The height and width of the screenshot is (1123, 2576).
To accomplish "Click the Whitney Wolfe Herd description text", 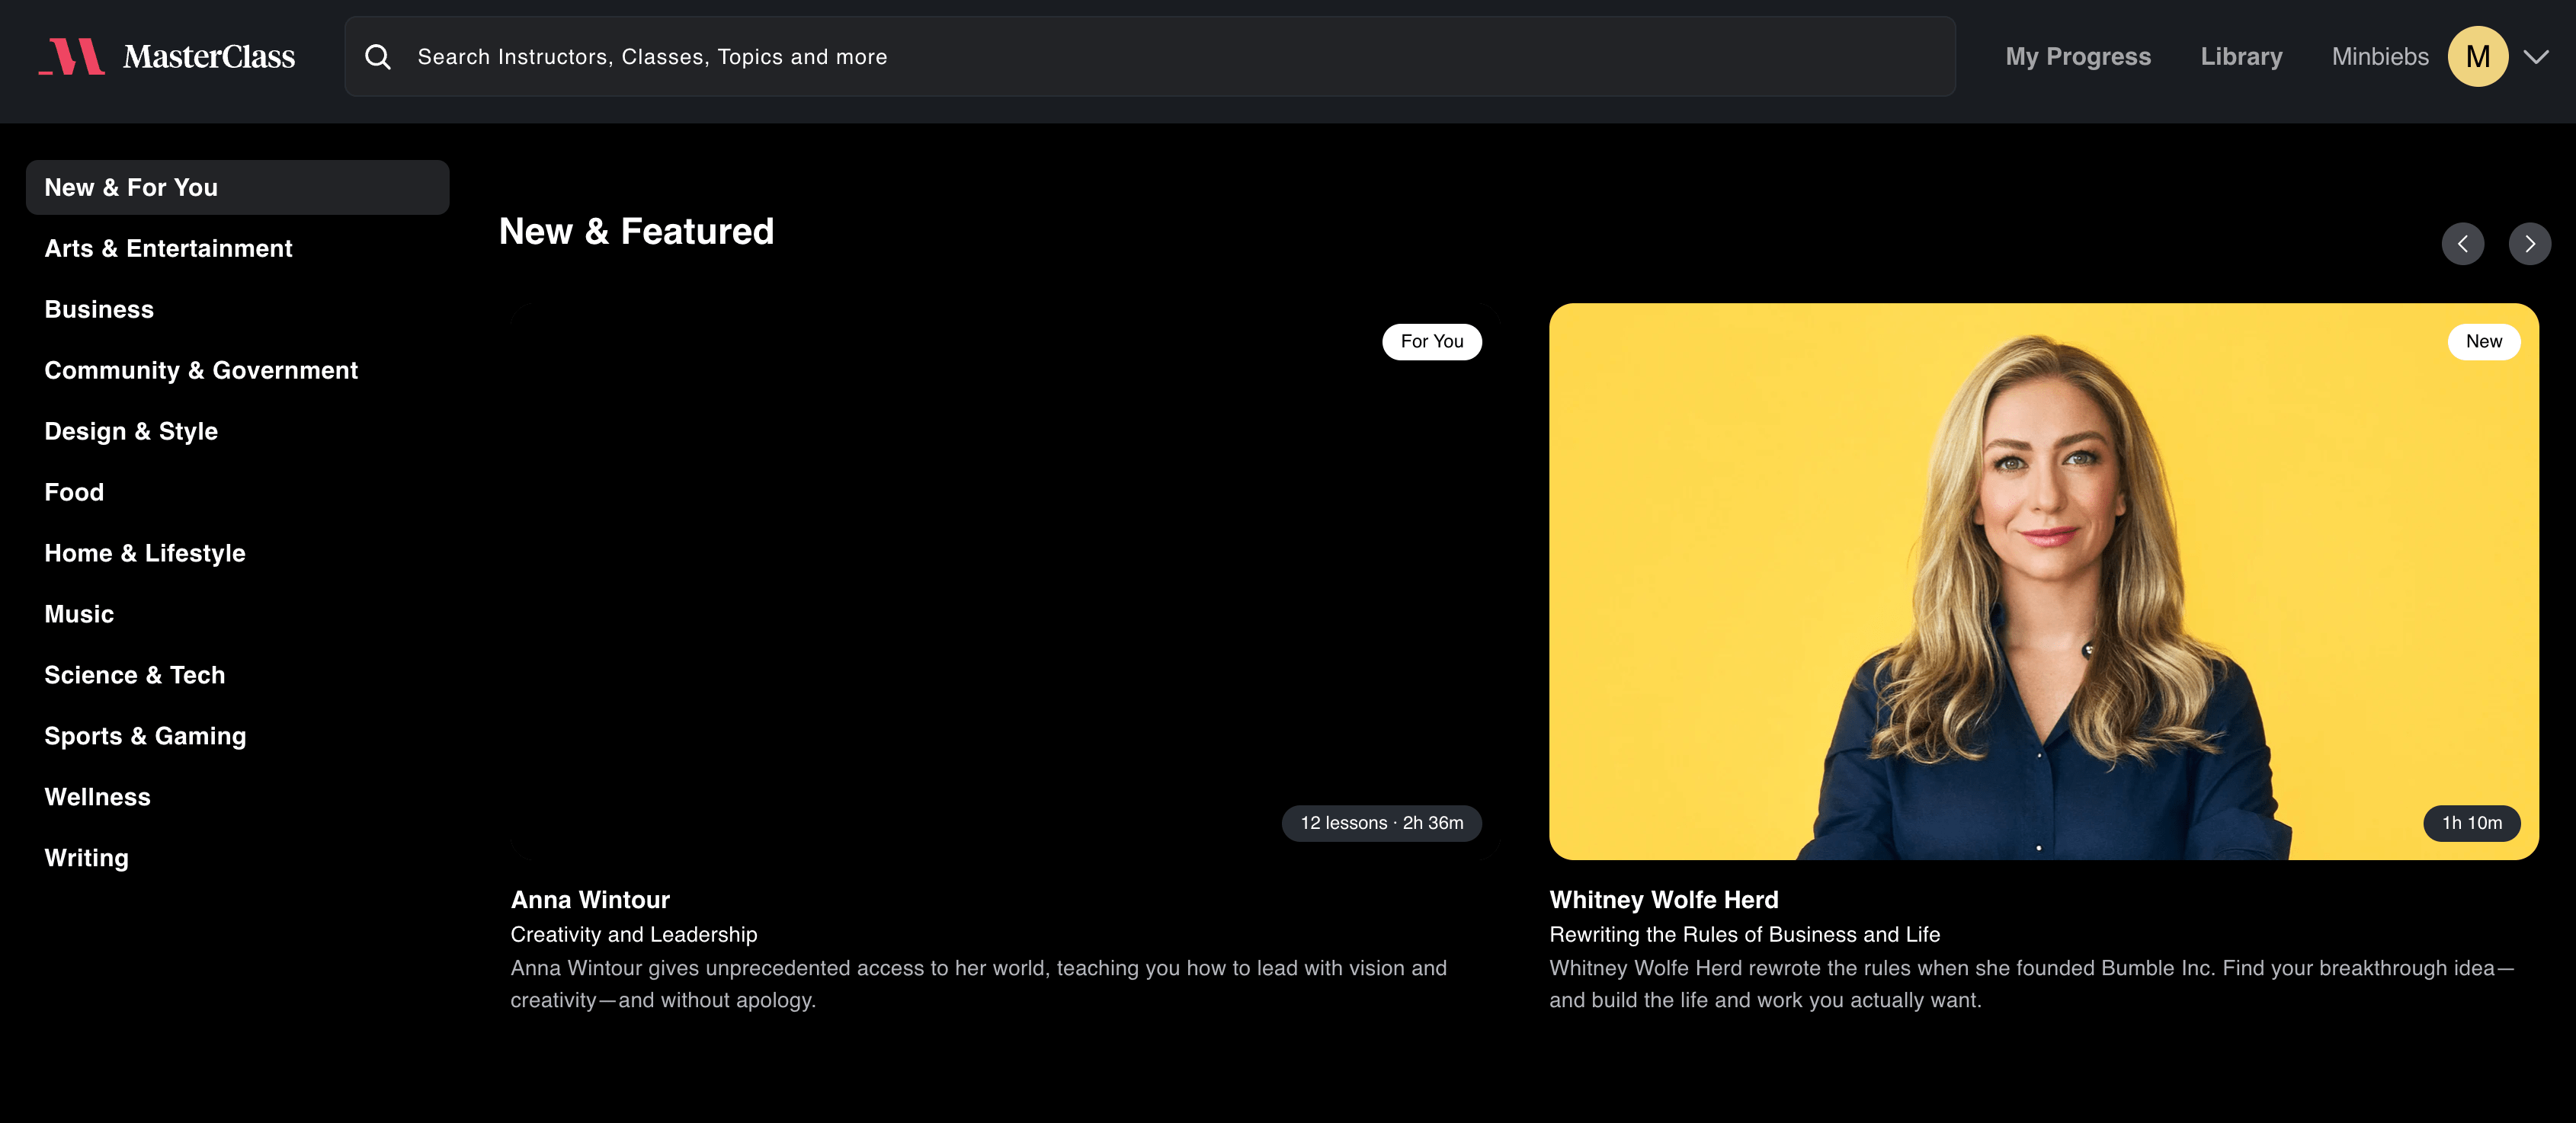I will 2031,984.
